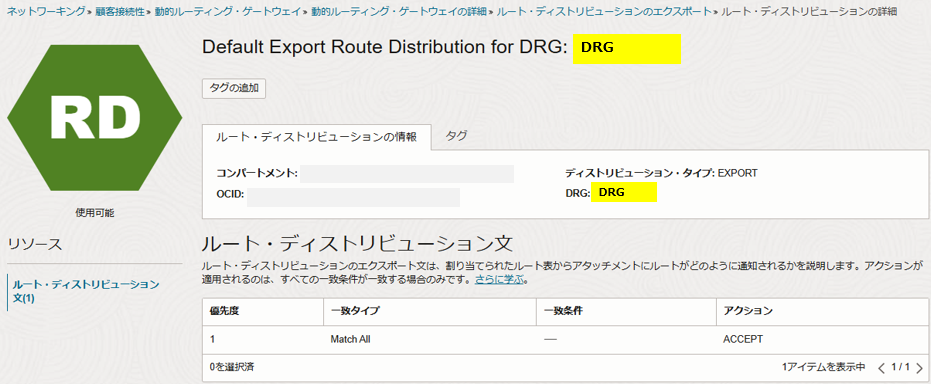Select ルート・ディストリビューション文(1) in the resources list
931x384 pixels.
[x=86, y=291]
